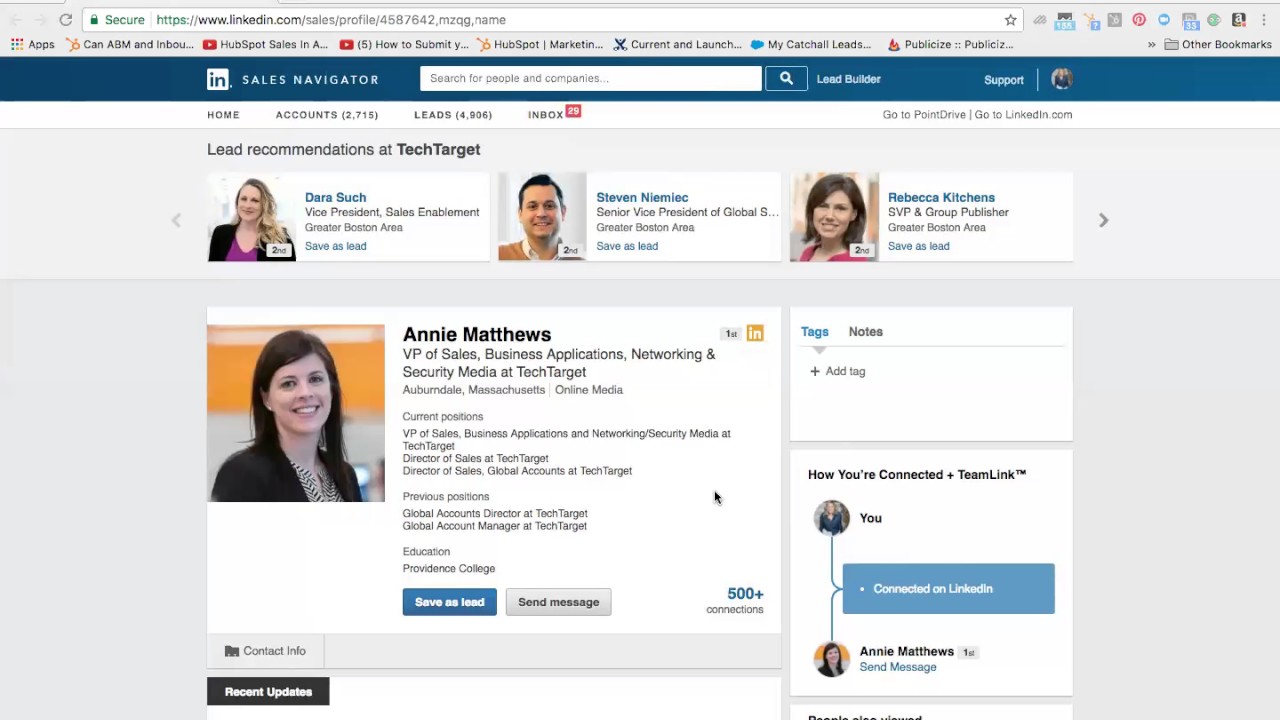Bookmark this page with the star icon
The image size is (1280, 720).
[1010, 20]
